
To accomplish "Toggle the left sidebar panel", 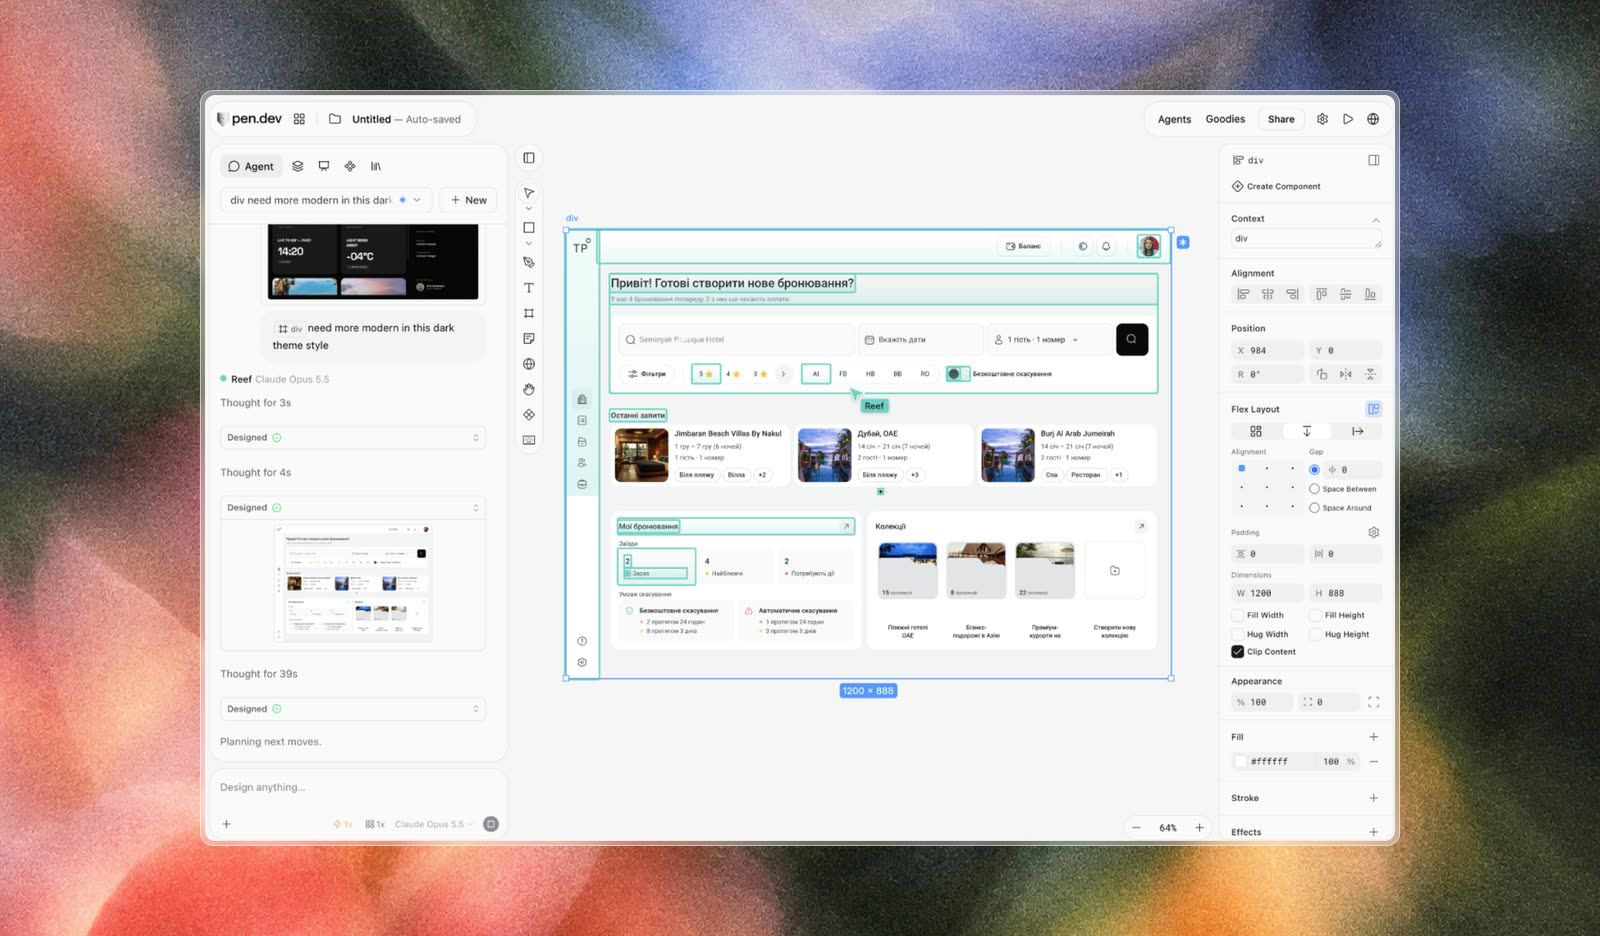I will (x=529, y=158).
